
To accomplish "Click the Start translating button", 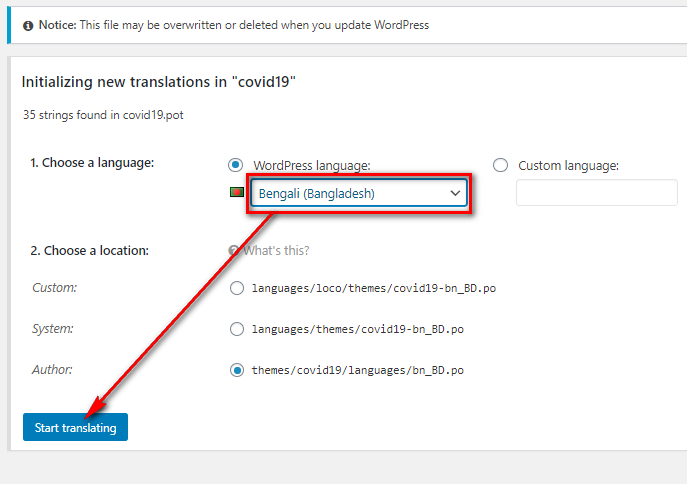I will [75, 427].
